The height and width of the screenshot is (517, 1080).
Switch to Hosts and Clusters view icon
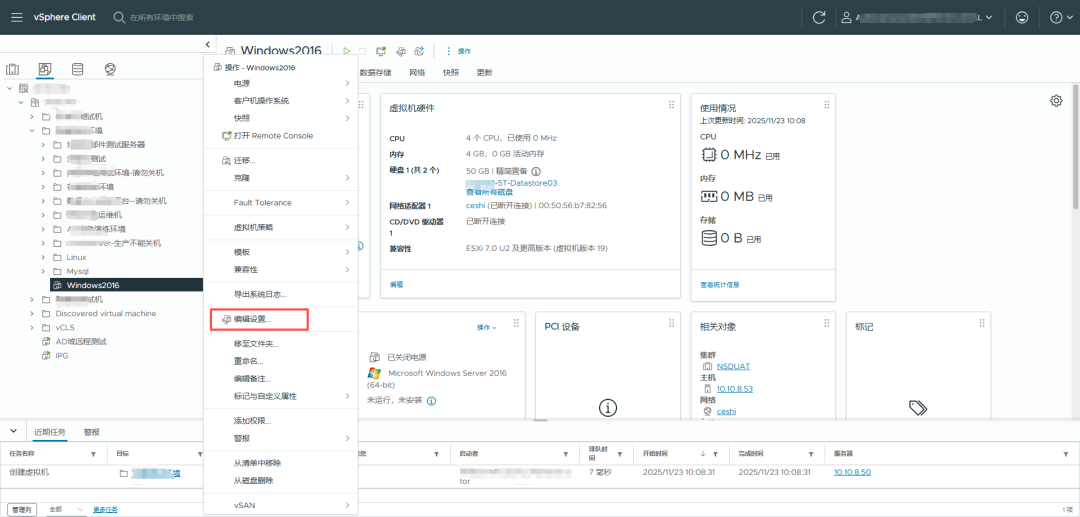12,70
